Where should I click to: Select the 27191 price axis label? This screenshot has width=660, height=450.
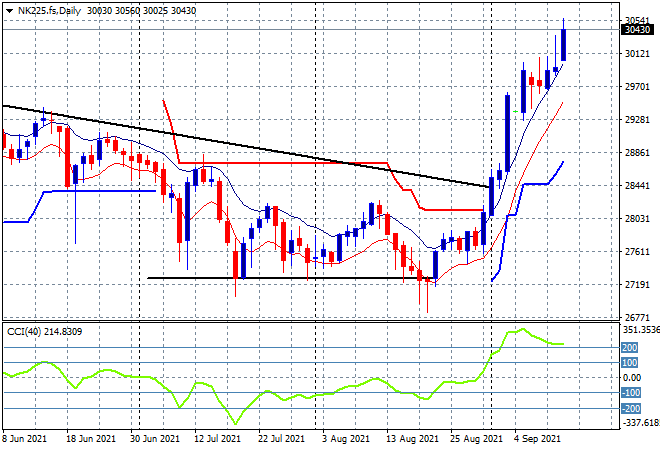point(637,285)
